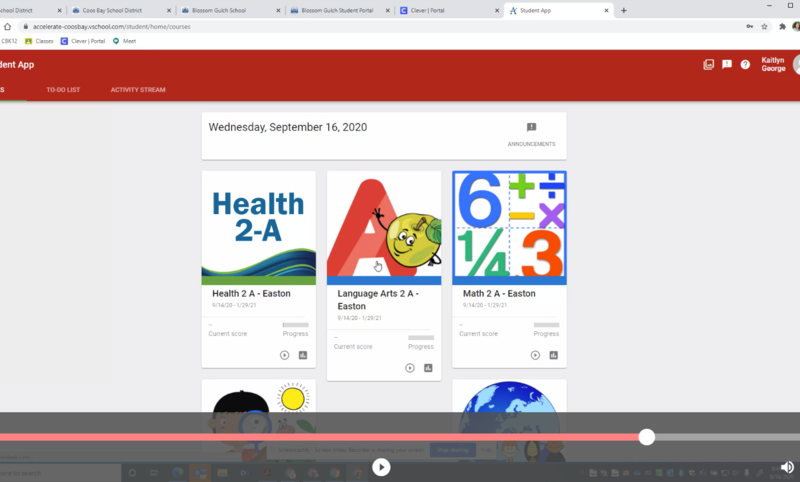This screenshot has width=800, height=482.
Task: View the Health 2 A gradebook chart icon
Action: (x=303, y=355)
